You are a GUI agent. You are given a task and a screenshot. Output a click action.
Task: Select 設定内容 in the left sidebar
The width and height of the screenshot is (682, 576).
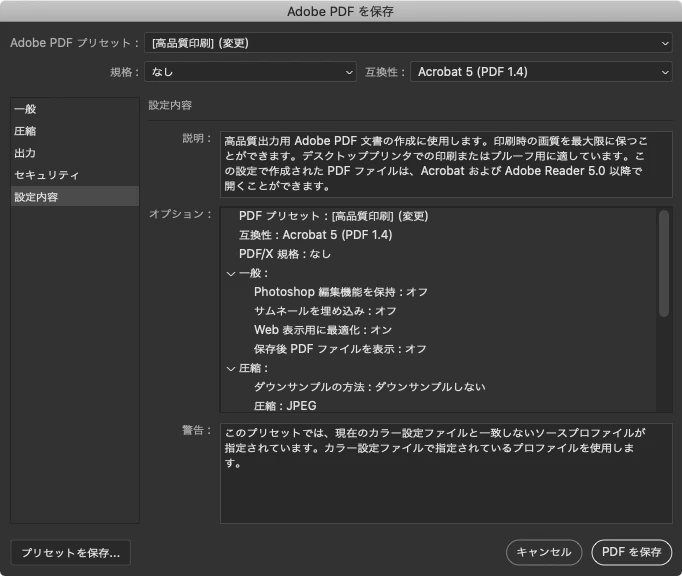point(74,197)
